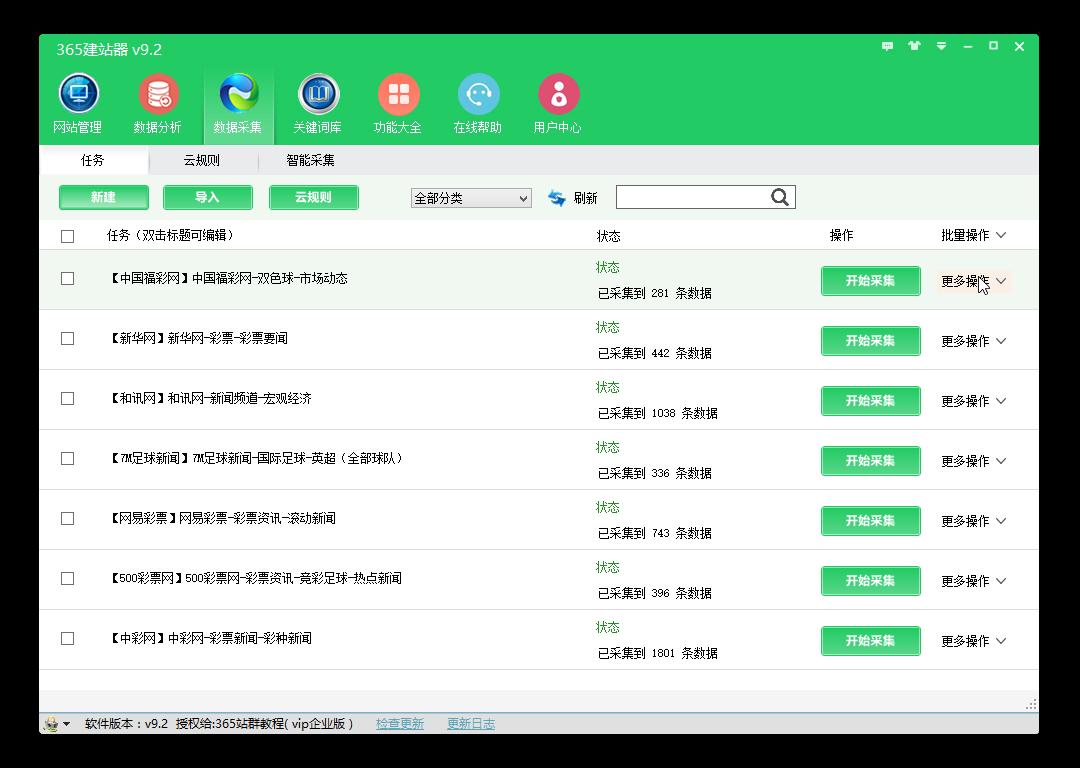
Task: Click the 已采集到 1801 条数据 status text
Action: (658, 653)
